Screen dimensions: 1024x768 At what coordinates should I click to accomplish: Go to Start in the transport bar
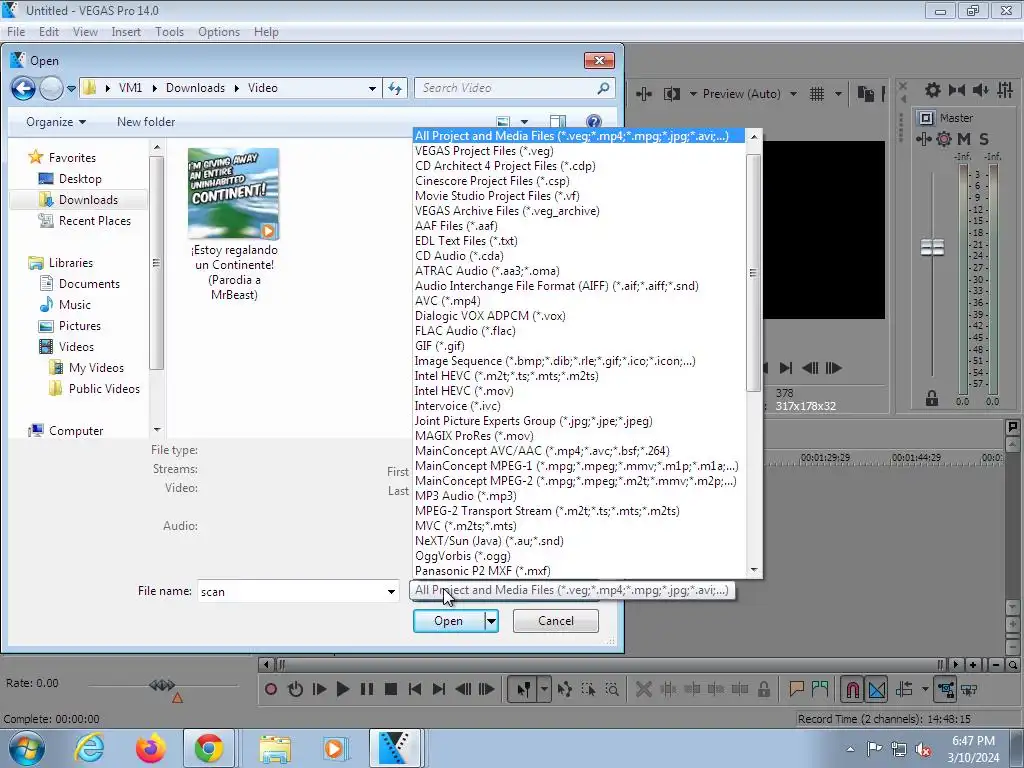pyautogui.click(x=415, y=689)
